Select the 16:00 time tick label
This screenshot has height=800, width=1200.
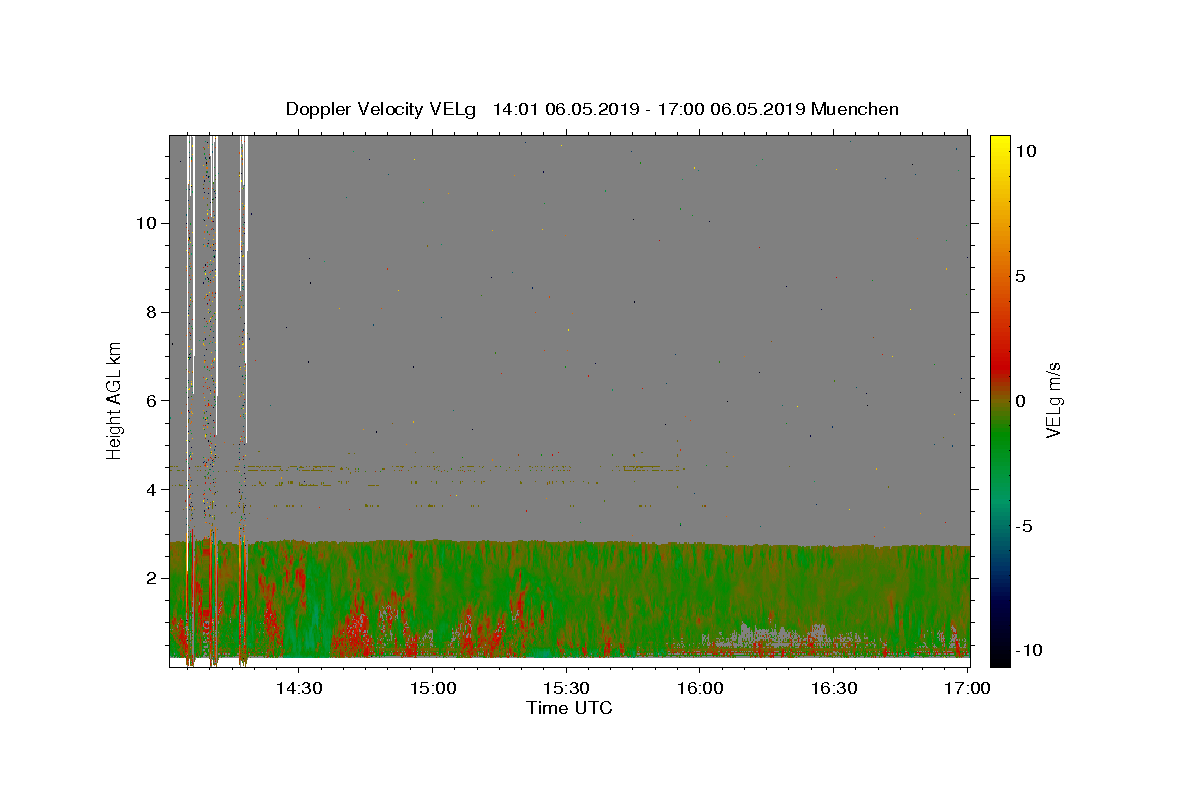(x=700, y=688)
